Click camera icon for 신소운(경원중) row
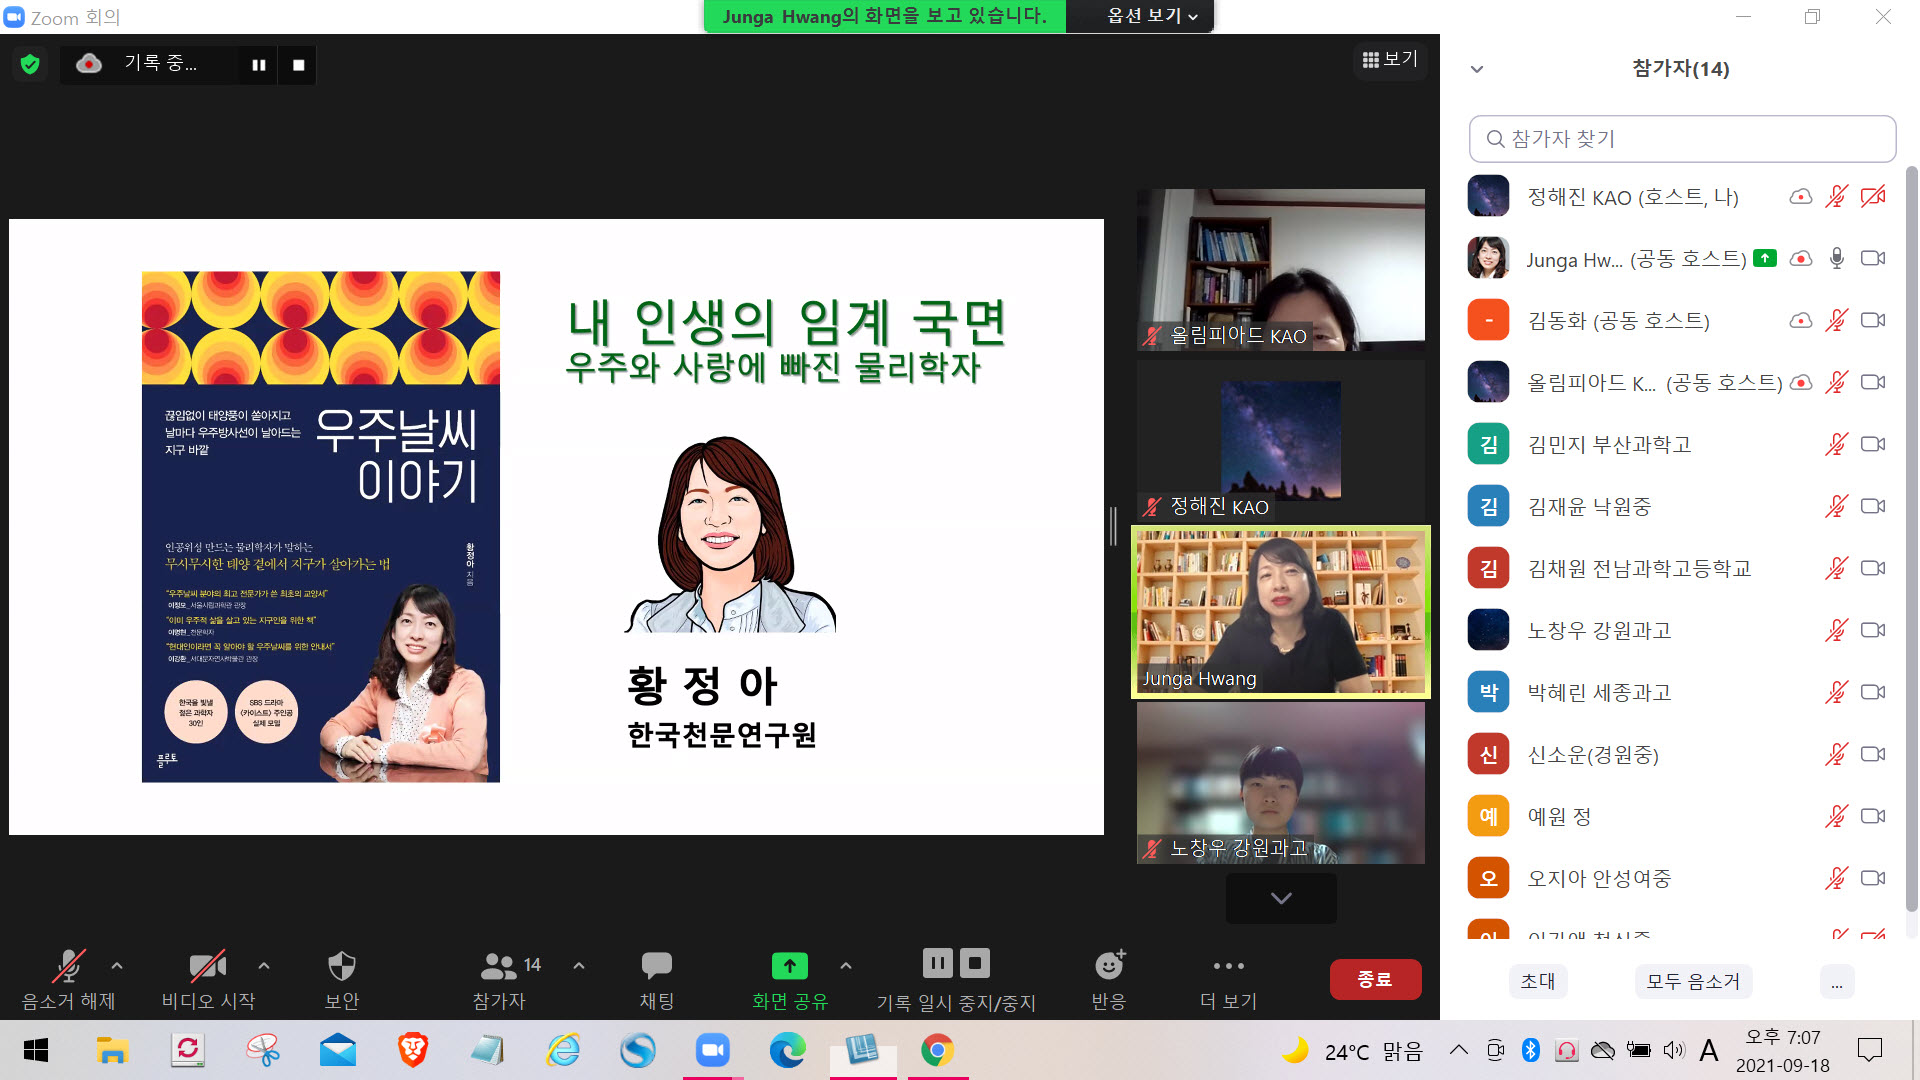Viewport: 1920px width, 1080px height. click(x=1873, y=754)
